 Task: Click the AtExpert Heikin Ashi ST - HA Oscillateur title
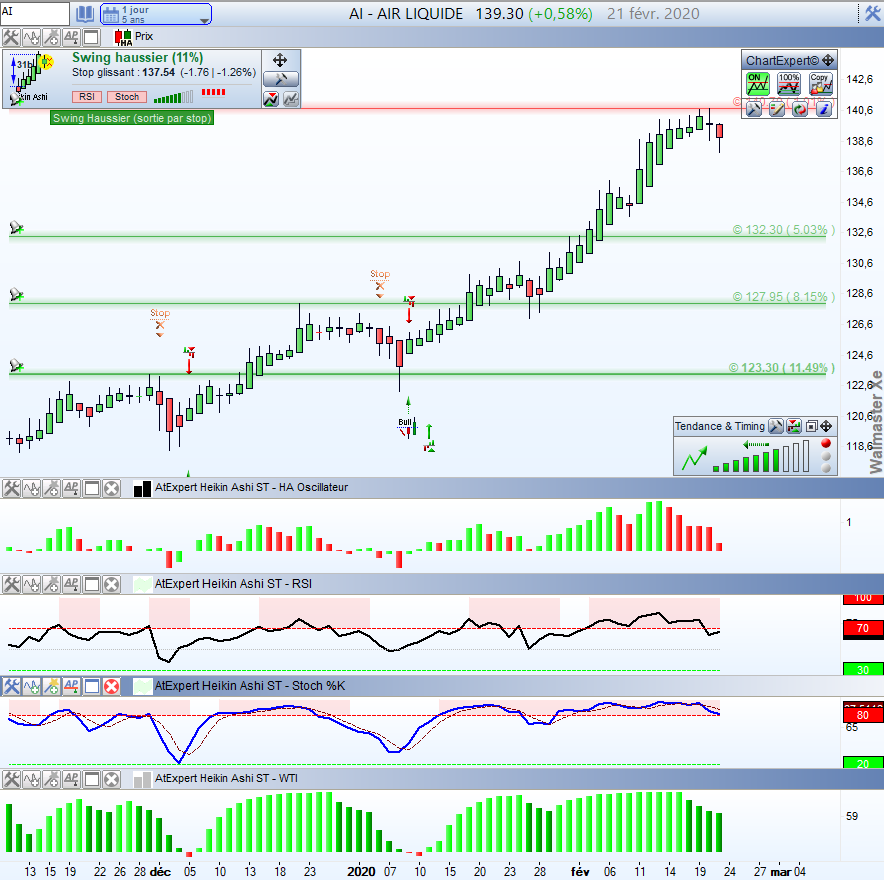[251, 487]
